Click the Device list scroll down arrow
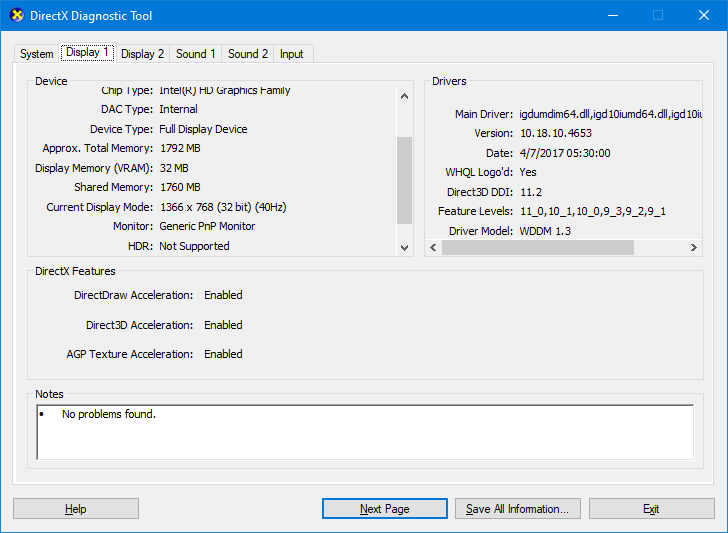Screen dimensions: 728x533 (405, 247)
